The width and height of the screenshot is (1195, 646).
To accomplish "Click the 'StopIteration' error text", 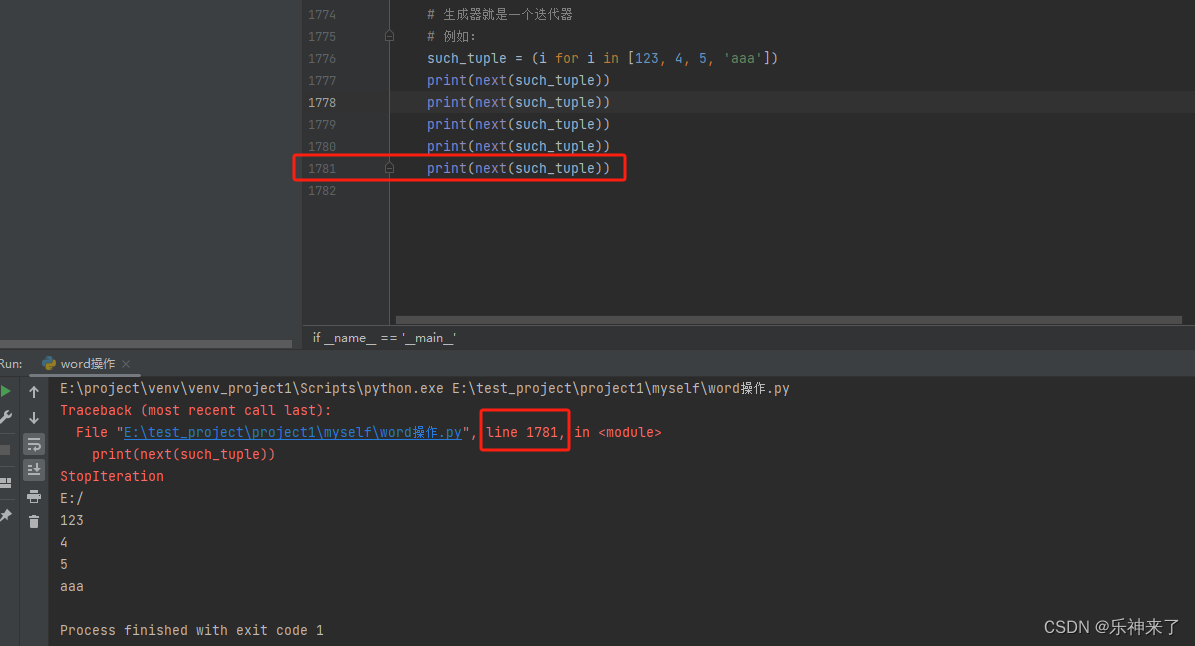I will click(112, 476).
